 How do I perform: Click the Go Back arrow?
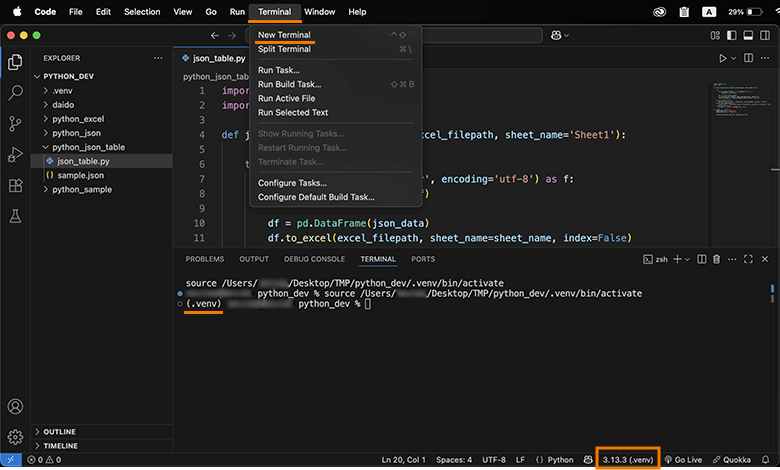[x=215, y=35]
